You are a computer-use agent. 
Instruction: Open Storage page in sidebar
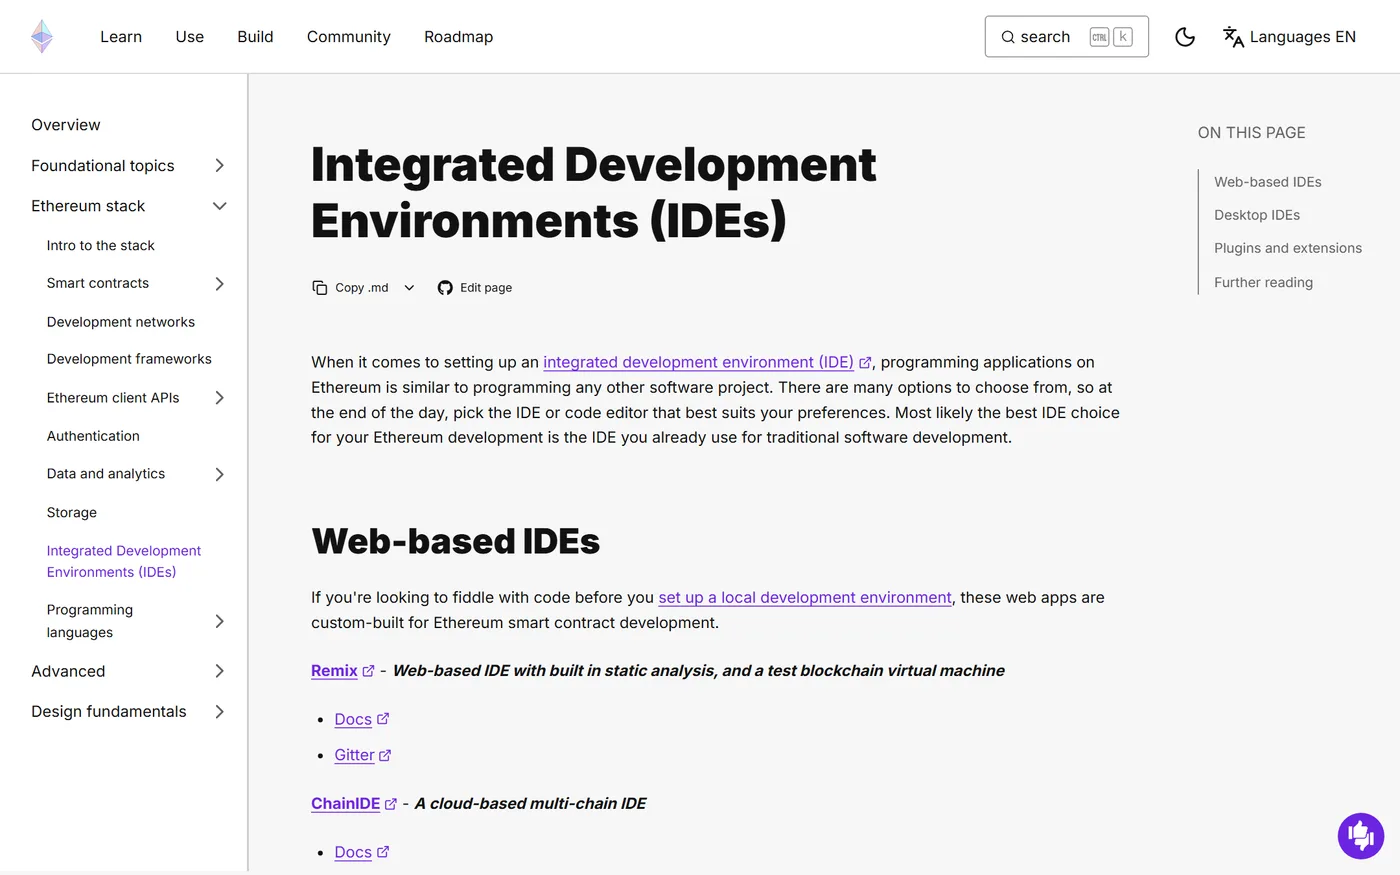click(x=72, y=513)
